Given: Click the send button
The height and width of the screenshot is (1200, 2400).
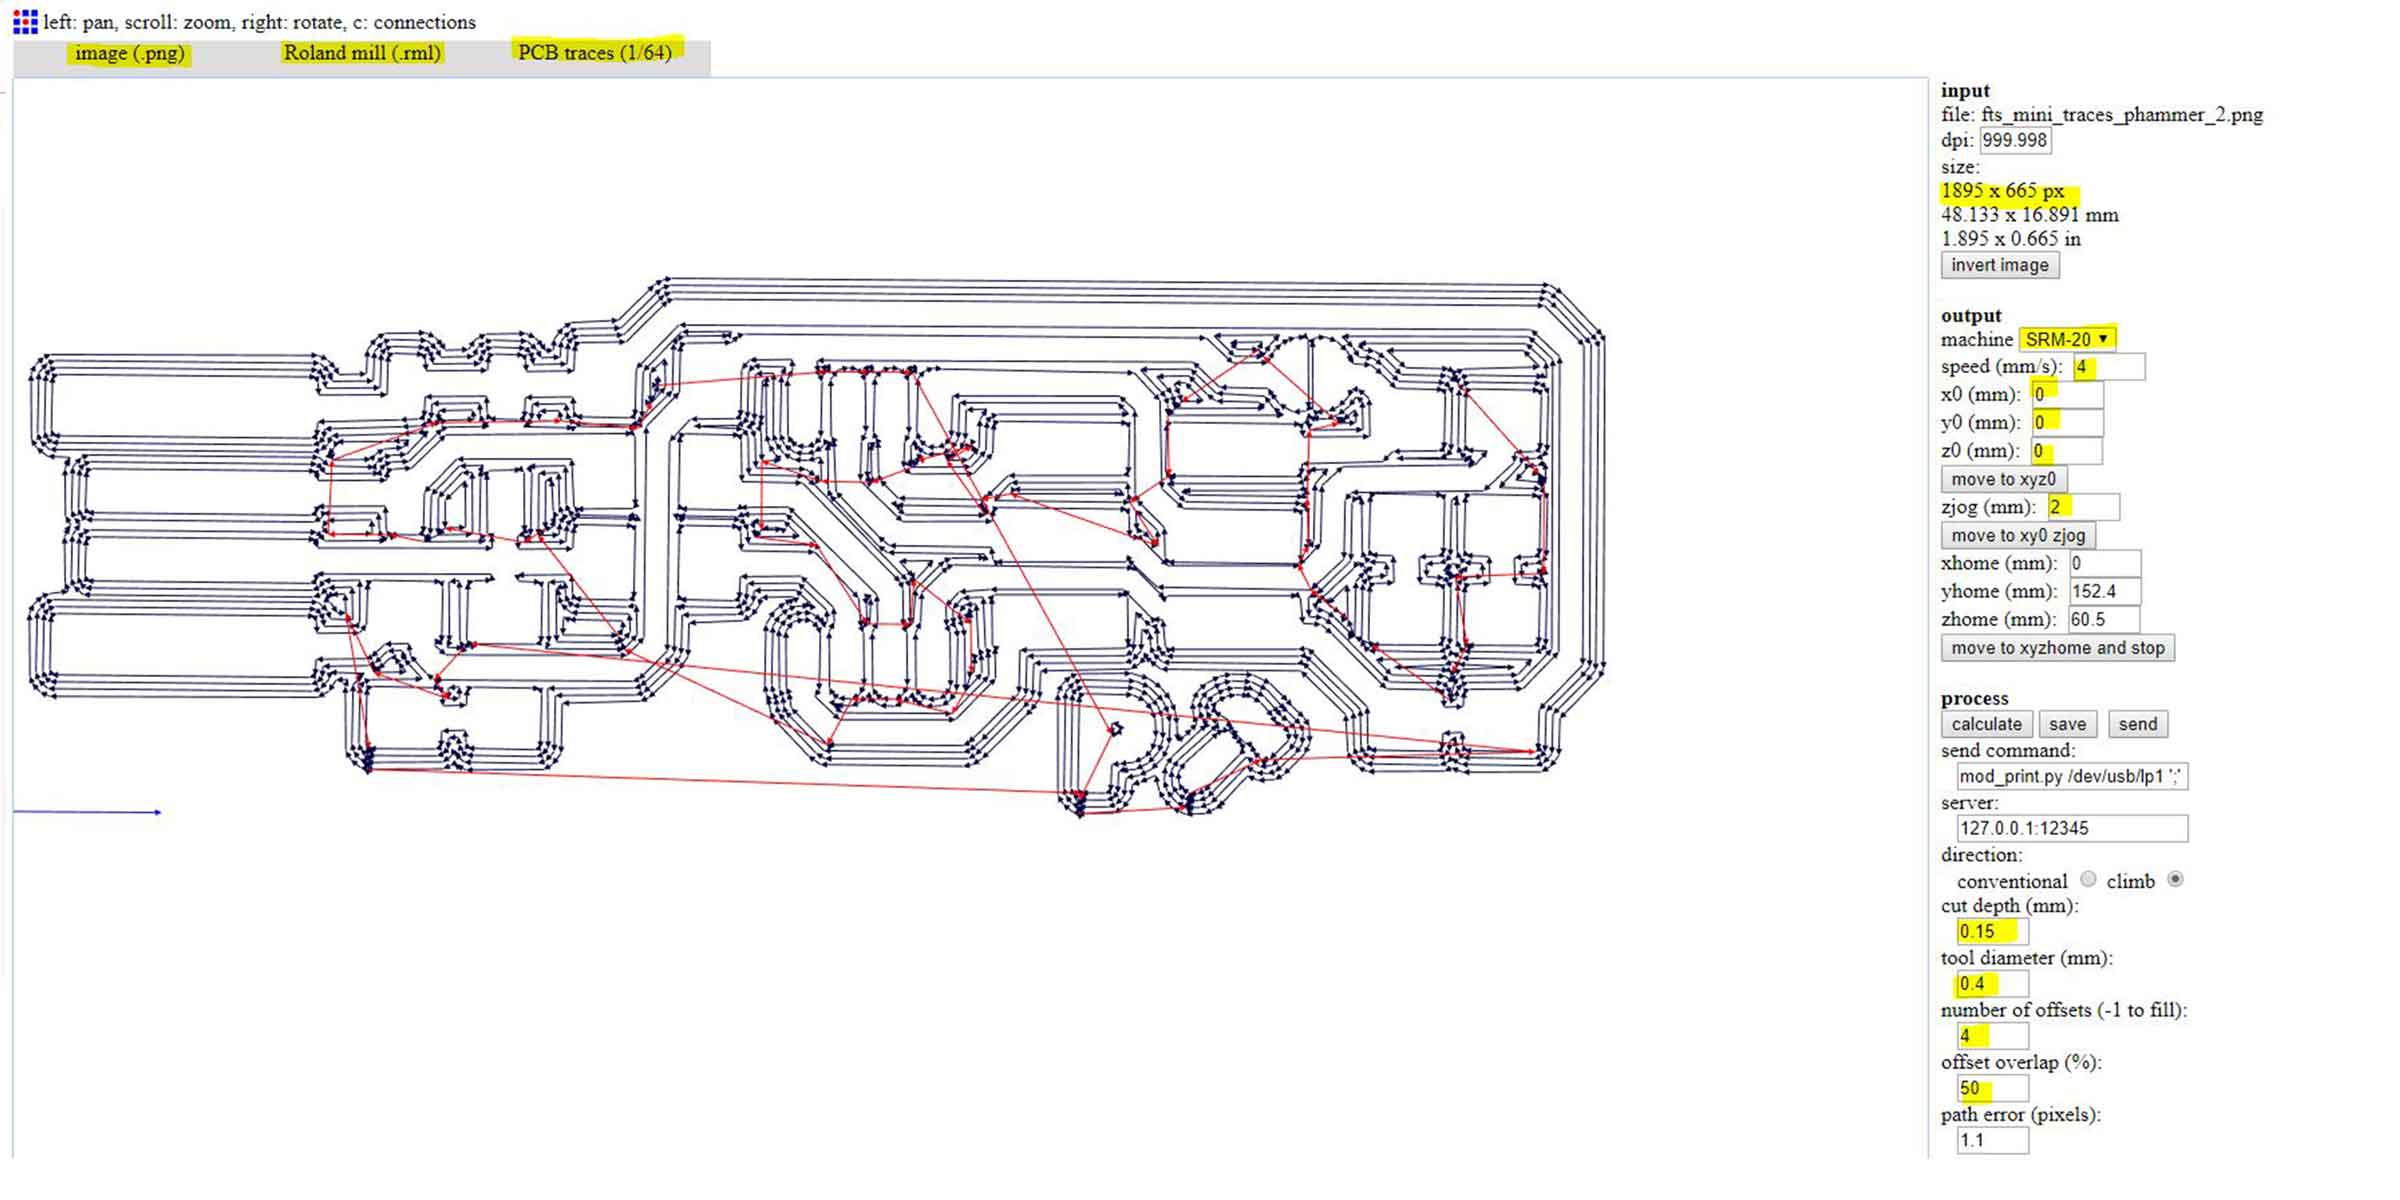Looking at the screenshot, I should [2137, 724].
